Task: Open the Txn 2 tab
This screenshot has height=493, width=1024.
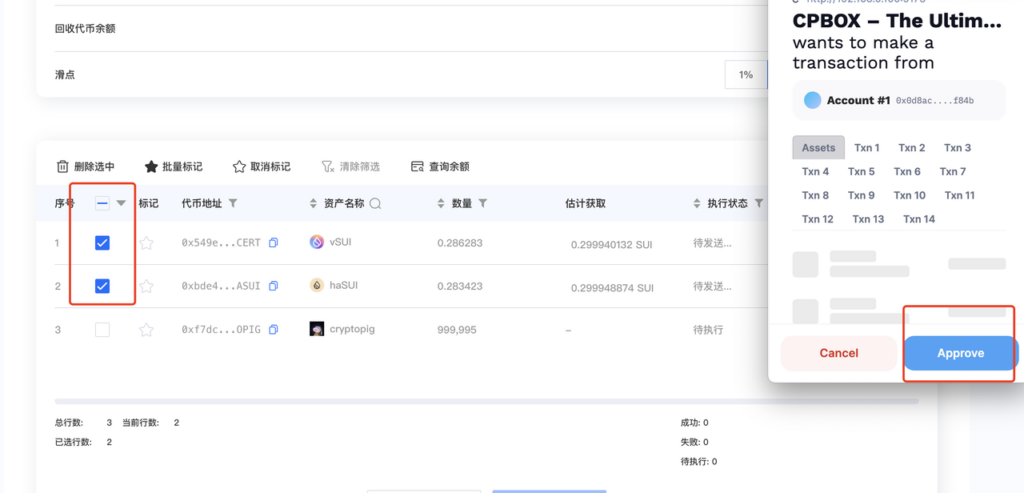Action: click(912, 148)
